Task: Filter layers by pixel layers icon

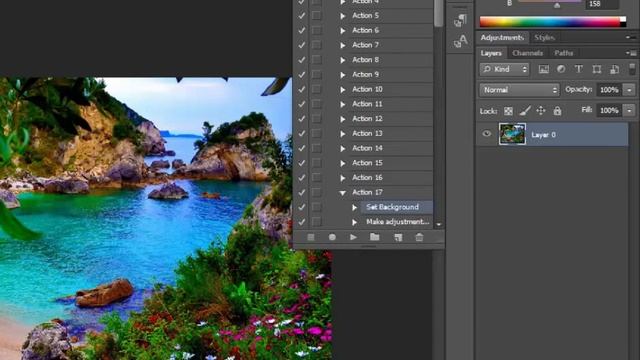Action: pyautogui.click(x=544, y=69)
